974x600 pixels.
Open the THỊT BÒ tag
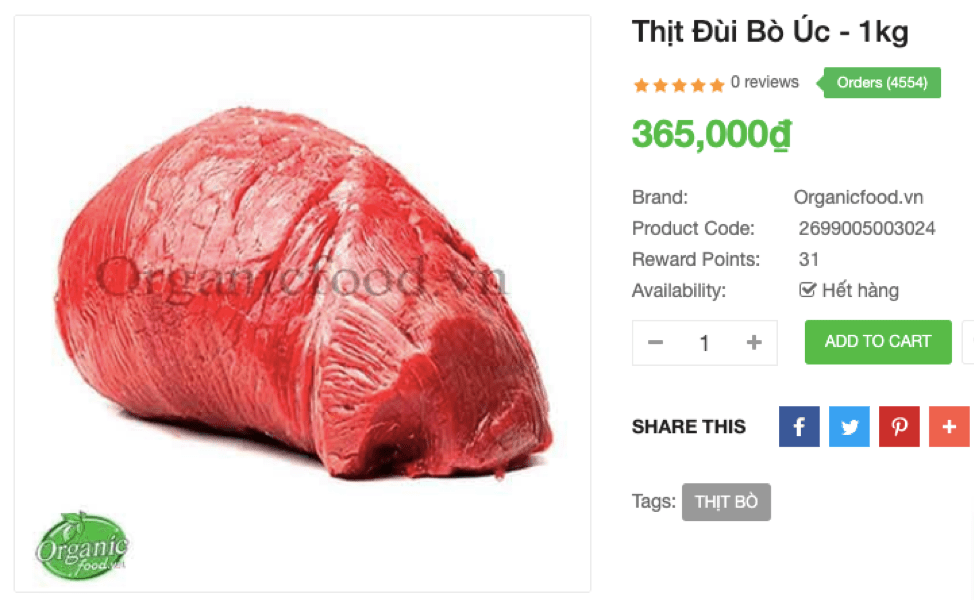[726, 502]
